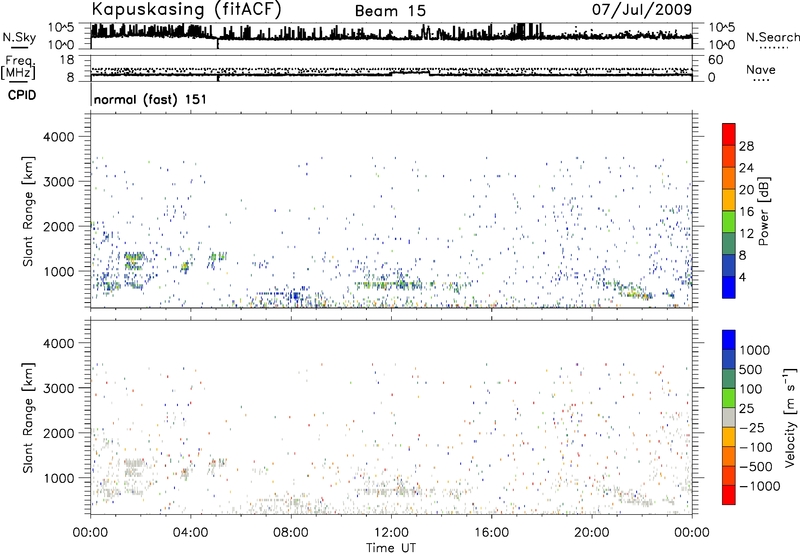The image size is (800, 554).
Task: Click the 'Time UT' axis title
Action: [391, 548]
